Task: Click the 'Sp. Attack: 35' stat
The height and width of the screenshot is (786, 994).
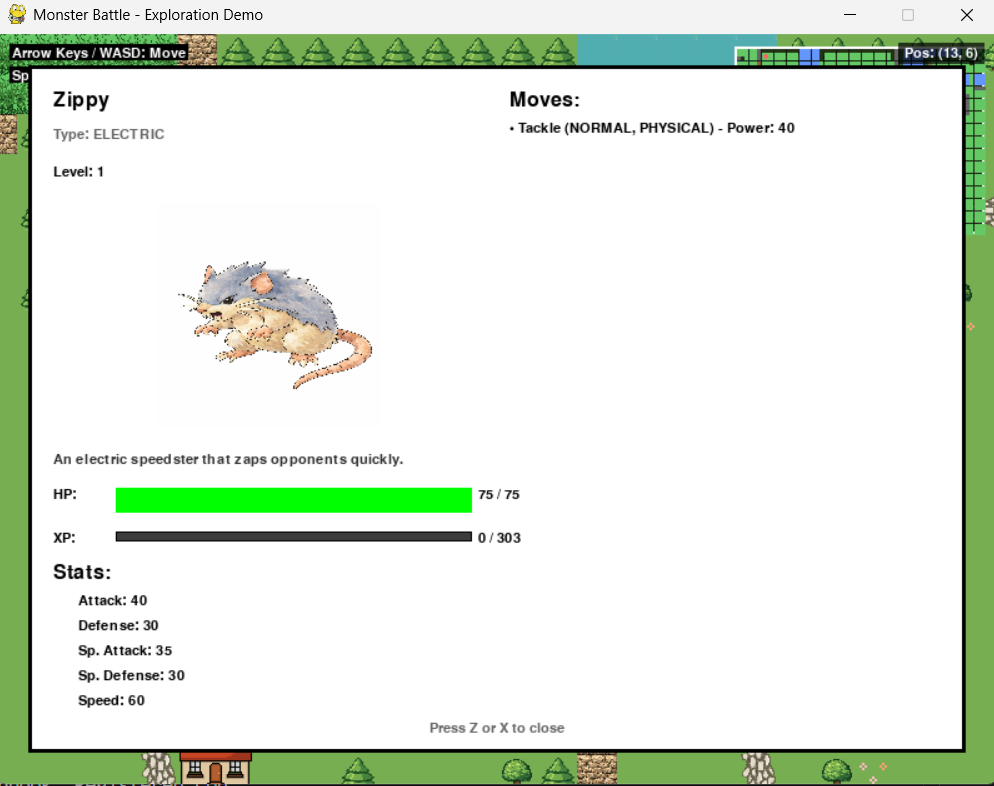Action: (x=125, y=650)
